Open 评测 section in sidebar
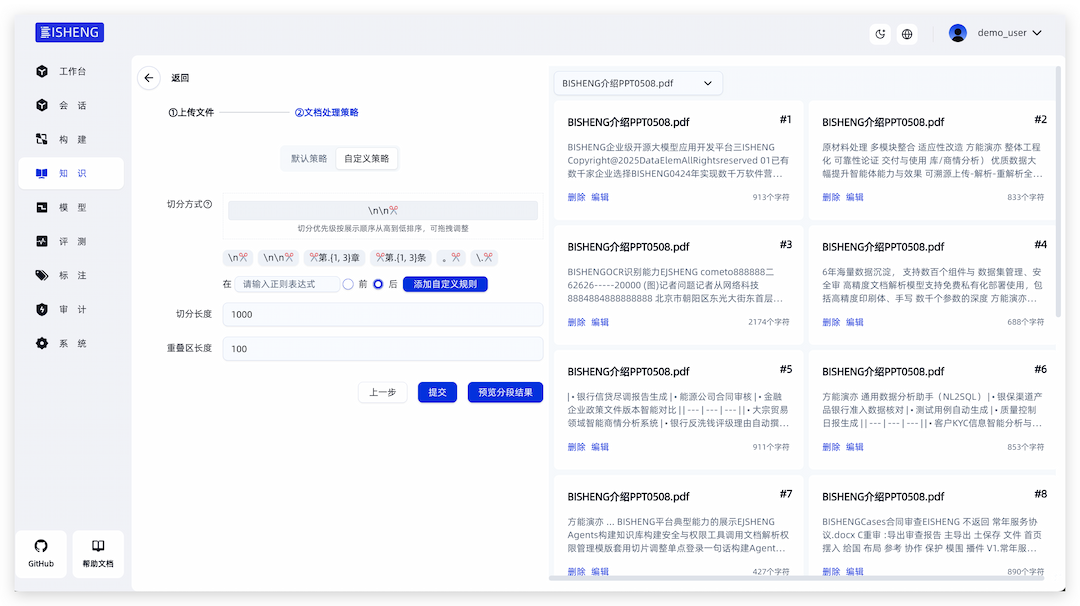This screenshot has height=606, width=1080. pyautogui.click(x=71, y=242)
